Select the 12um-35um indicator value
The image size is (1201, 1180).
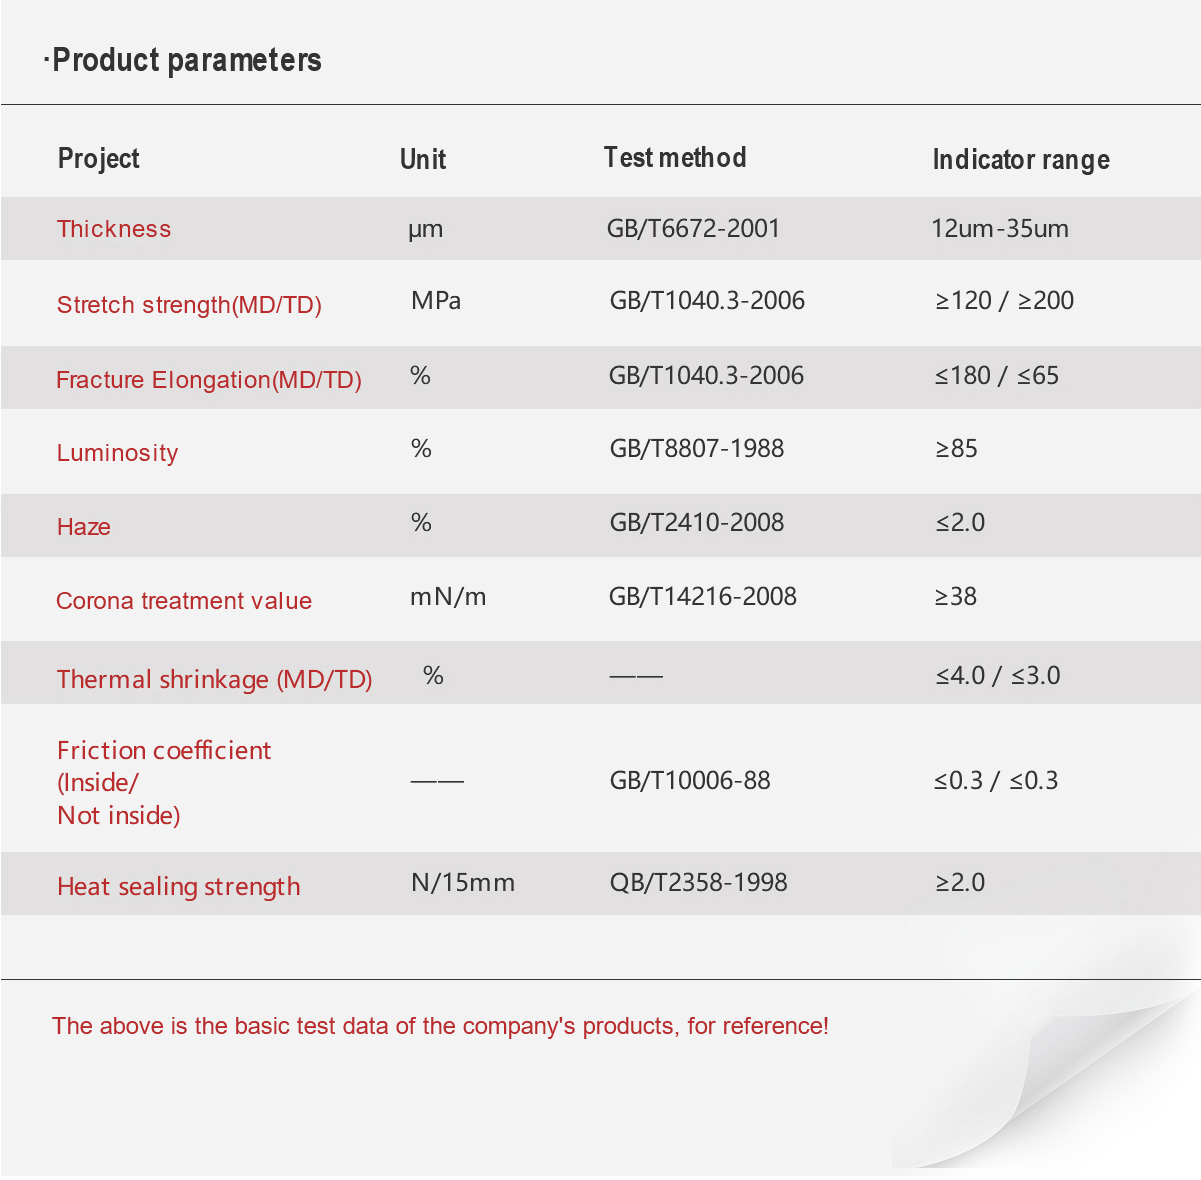[1000, 229]
